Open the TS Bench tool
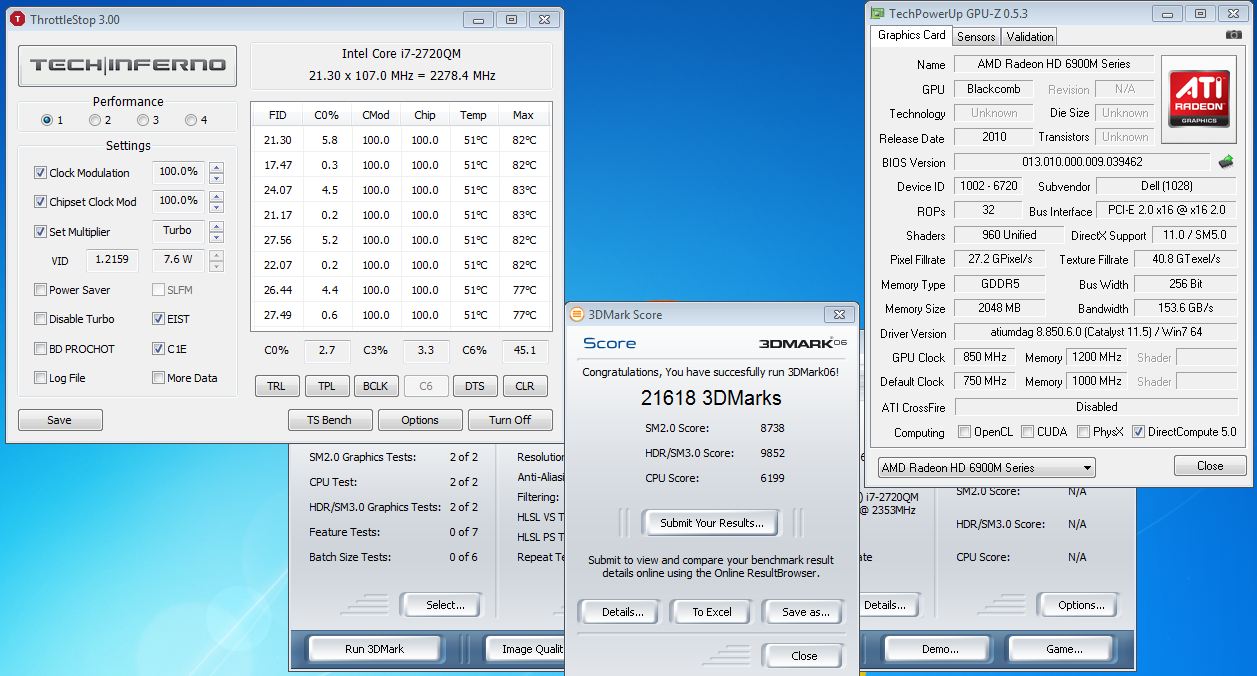 [x=330, y=420]
